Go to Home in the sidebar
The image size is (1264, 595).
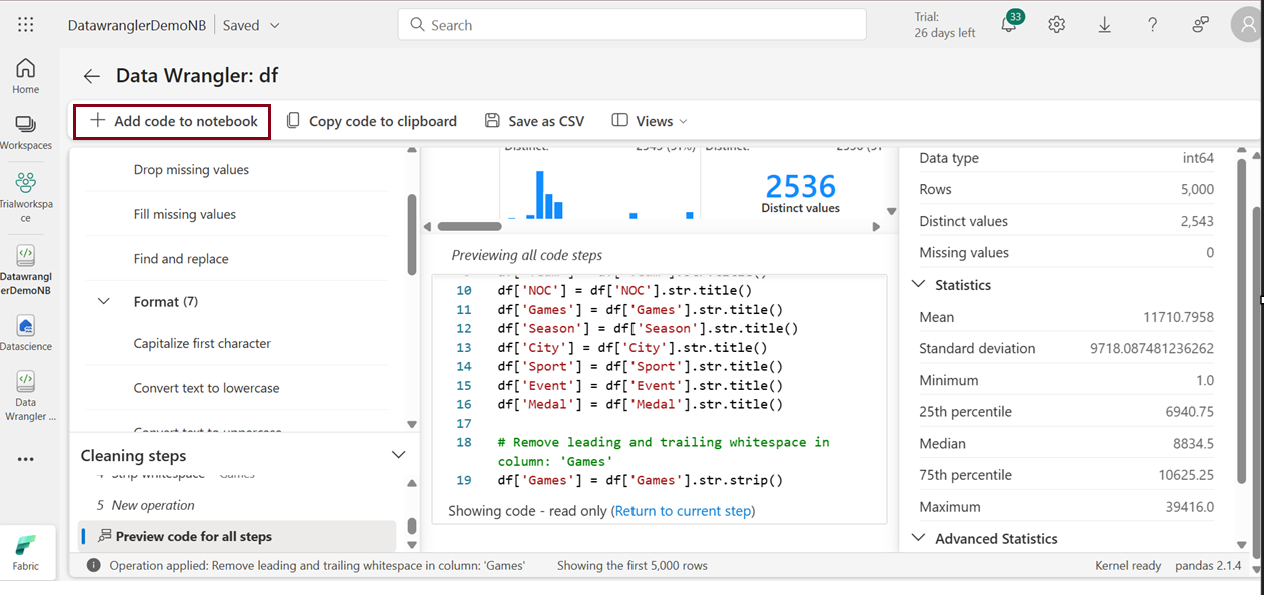[x=26, y=76]
